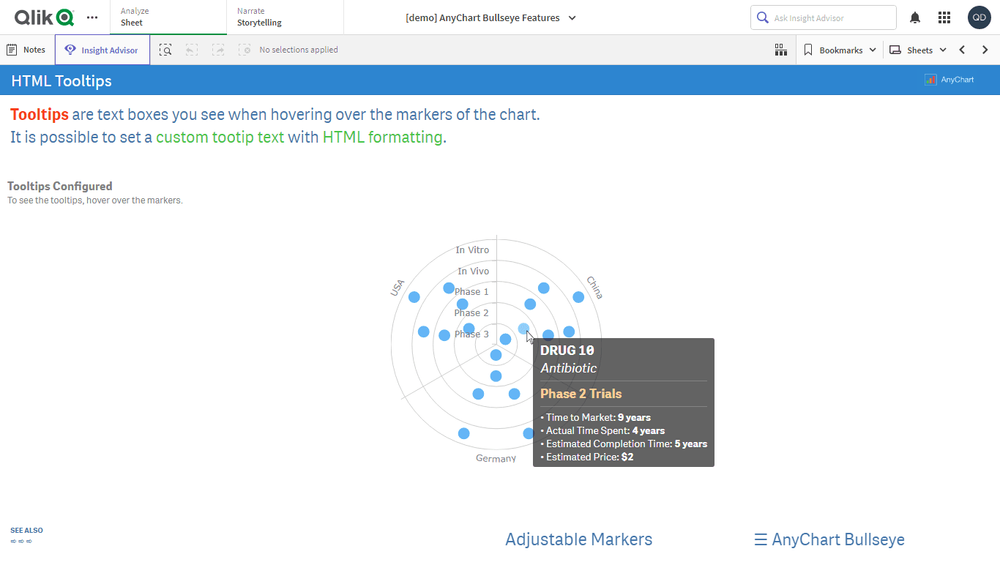
Task: Switch to the Narrate Storytelling tab
Action: (x=284, y=17)
